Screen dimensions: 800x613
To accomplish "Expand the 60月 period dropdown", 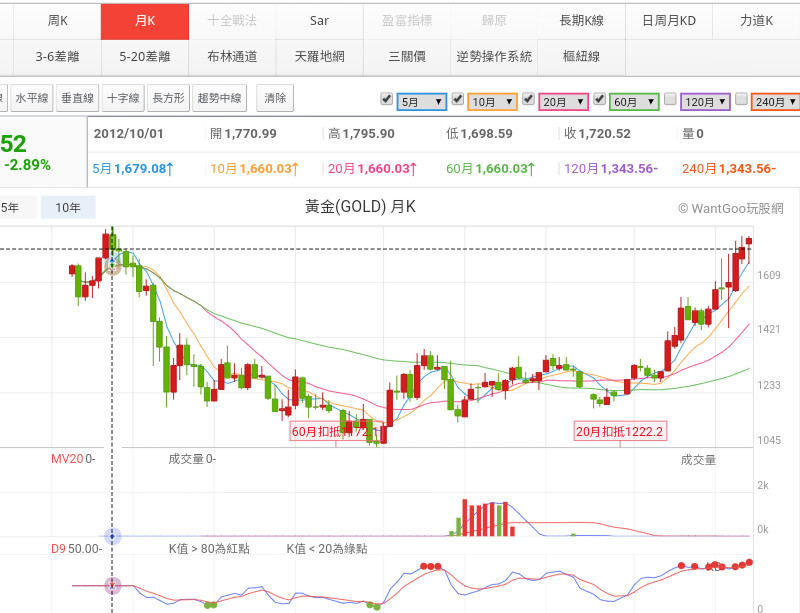I will (x=634, y=102).
